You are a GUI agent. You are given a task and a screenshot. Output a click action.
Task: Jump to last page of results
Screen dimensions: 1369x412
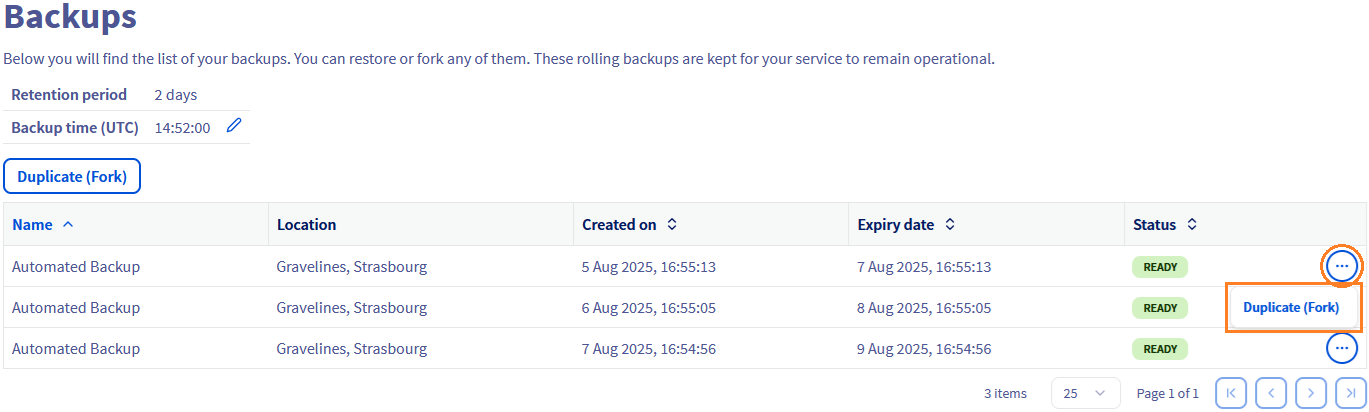click(x=1351, y=393)
